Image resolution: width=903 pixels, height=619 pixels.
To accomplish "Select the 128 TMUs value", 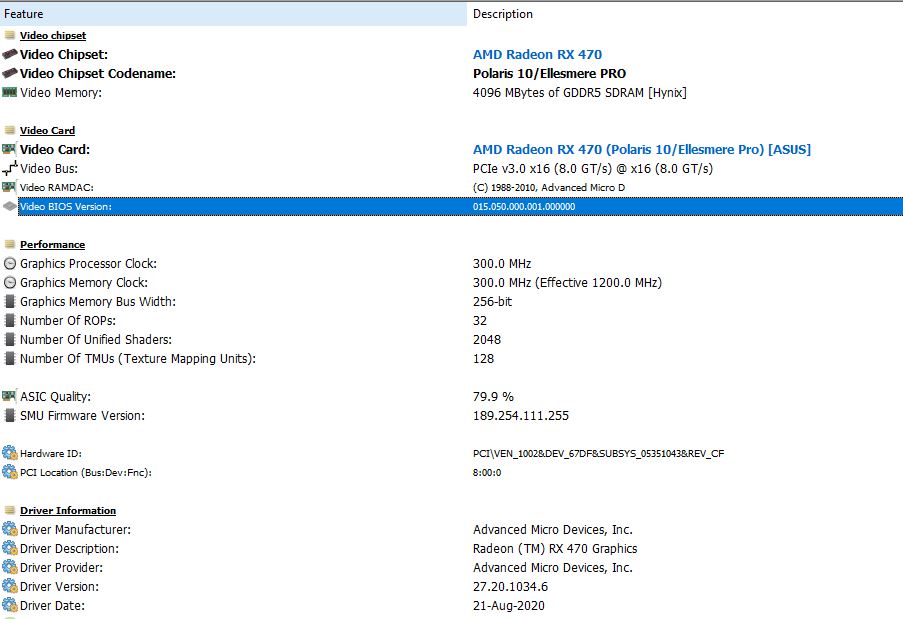I will pos(484,359).
